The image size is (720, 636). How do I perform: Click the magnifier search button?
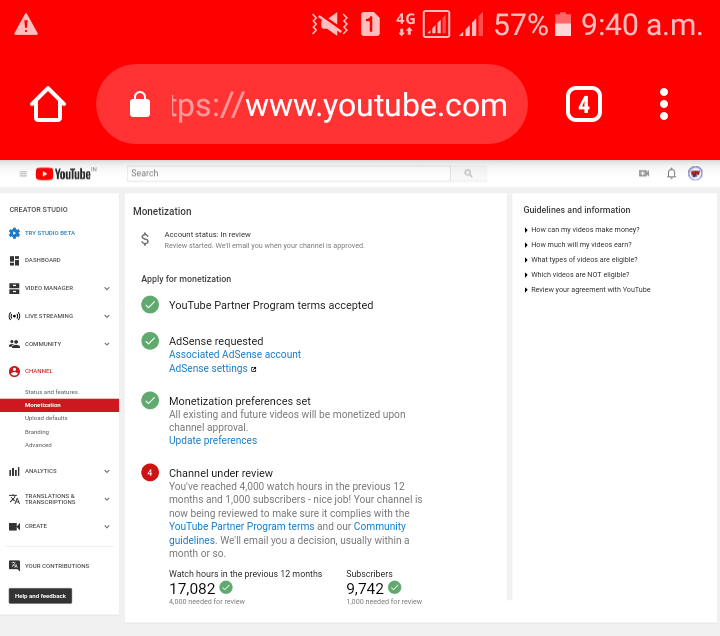tap(468, 173)
